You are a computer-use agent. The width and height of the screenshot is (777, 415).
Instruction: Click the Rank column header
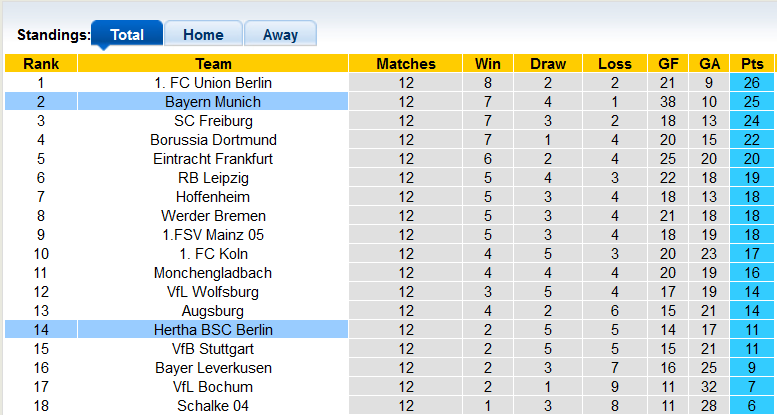tap(41, 64)
